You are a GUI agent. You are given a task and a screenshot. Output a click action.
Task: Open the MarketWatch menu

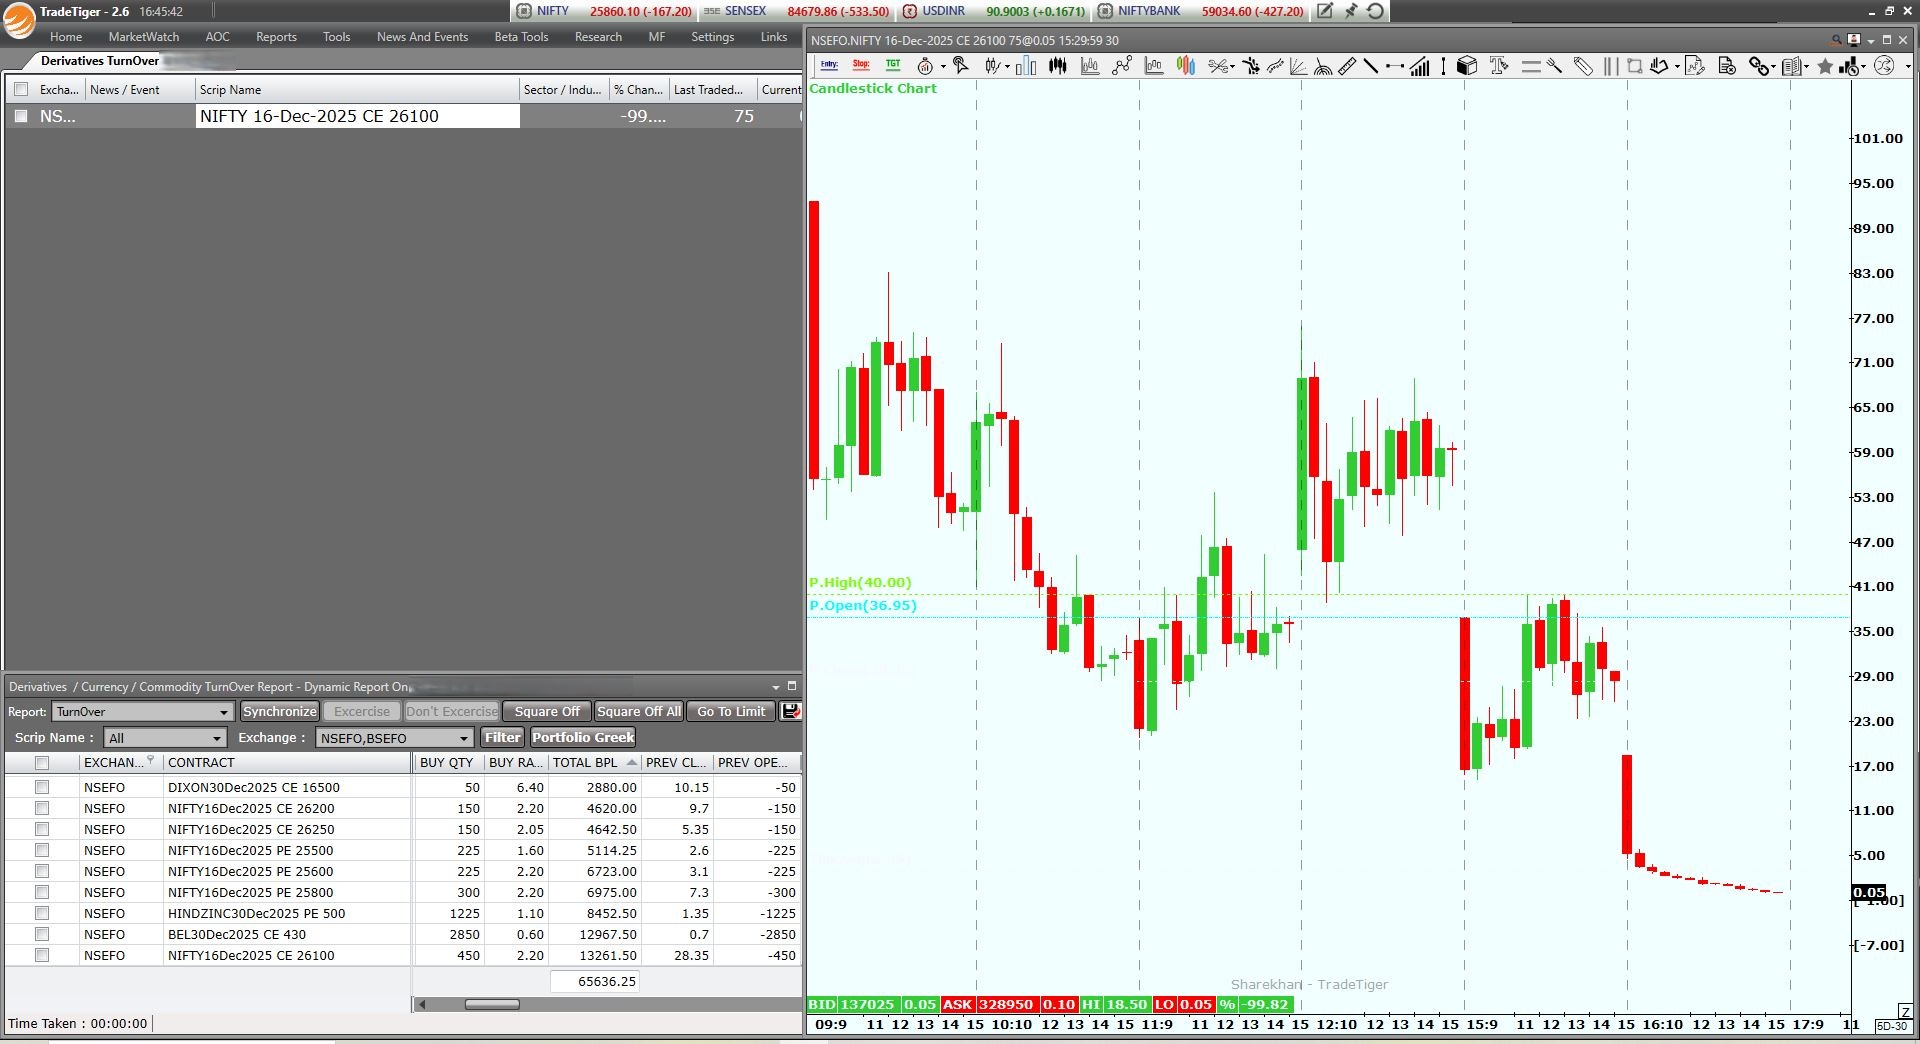(144, 37)
